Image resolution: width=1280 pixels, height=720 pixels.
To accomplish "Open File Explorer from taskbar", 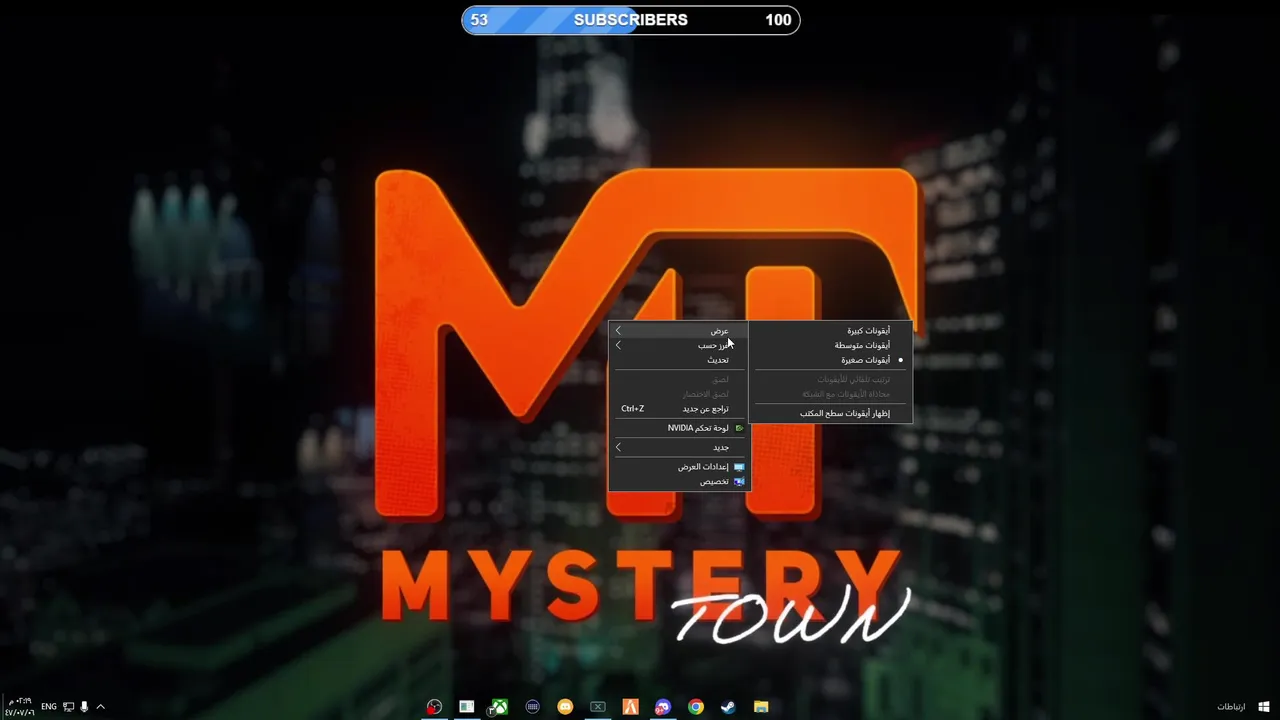I will click(761, 707).
